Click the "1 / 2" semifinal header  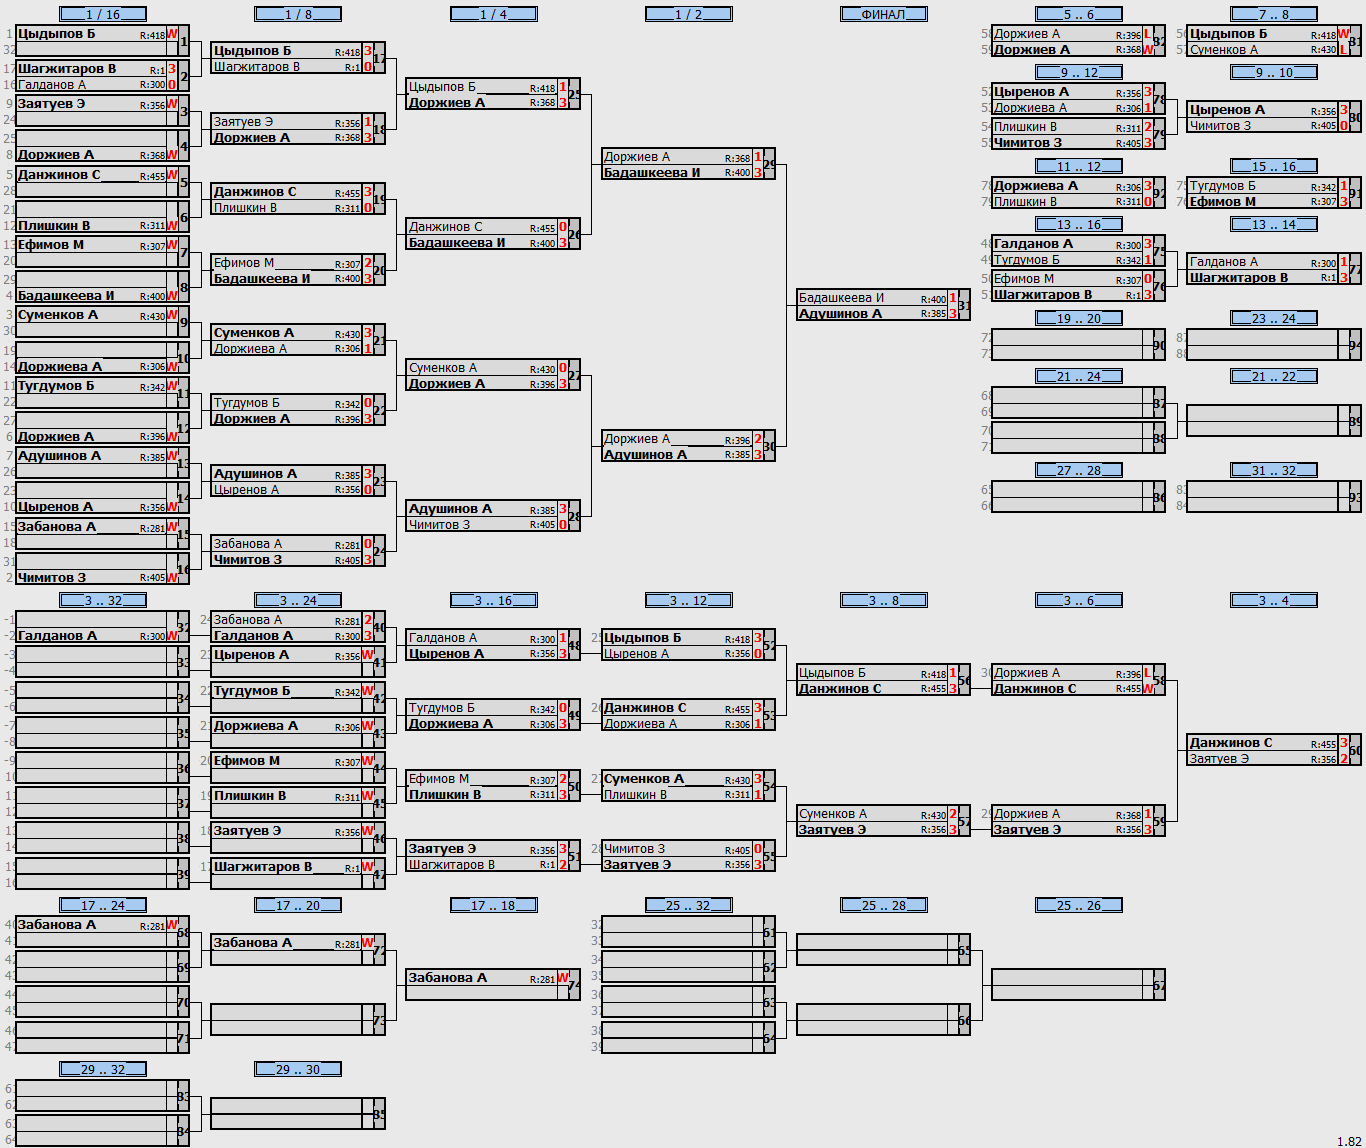(688, 14)
